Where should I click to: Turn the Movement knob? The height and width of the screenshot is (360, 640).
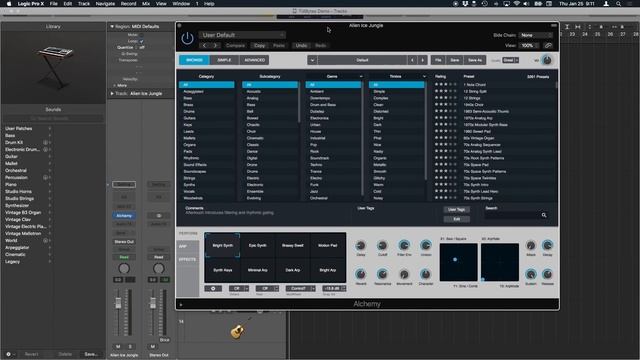click(x=404, y=274)
